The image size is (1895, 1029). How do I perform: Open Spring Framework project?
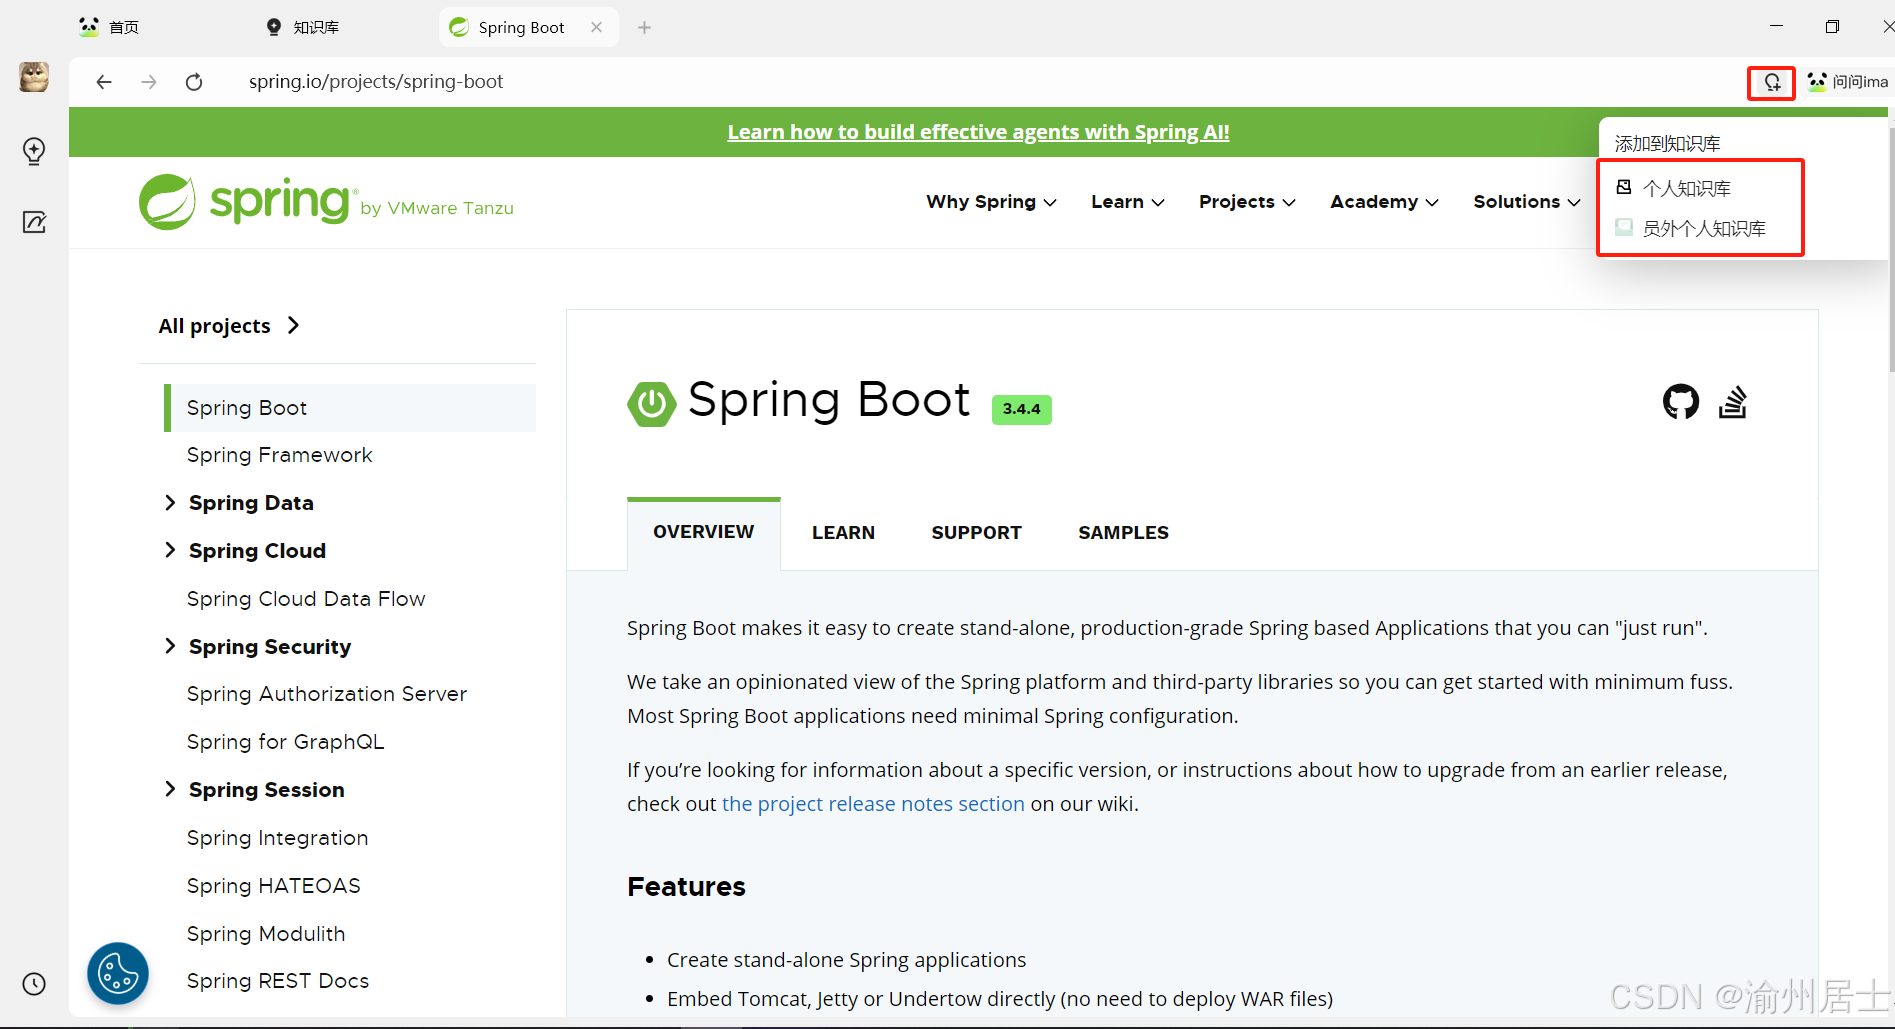pos(279,455)
